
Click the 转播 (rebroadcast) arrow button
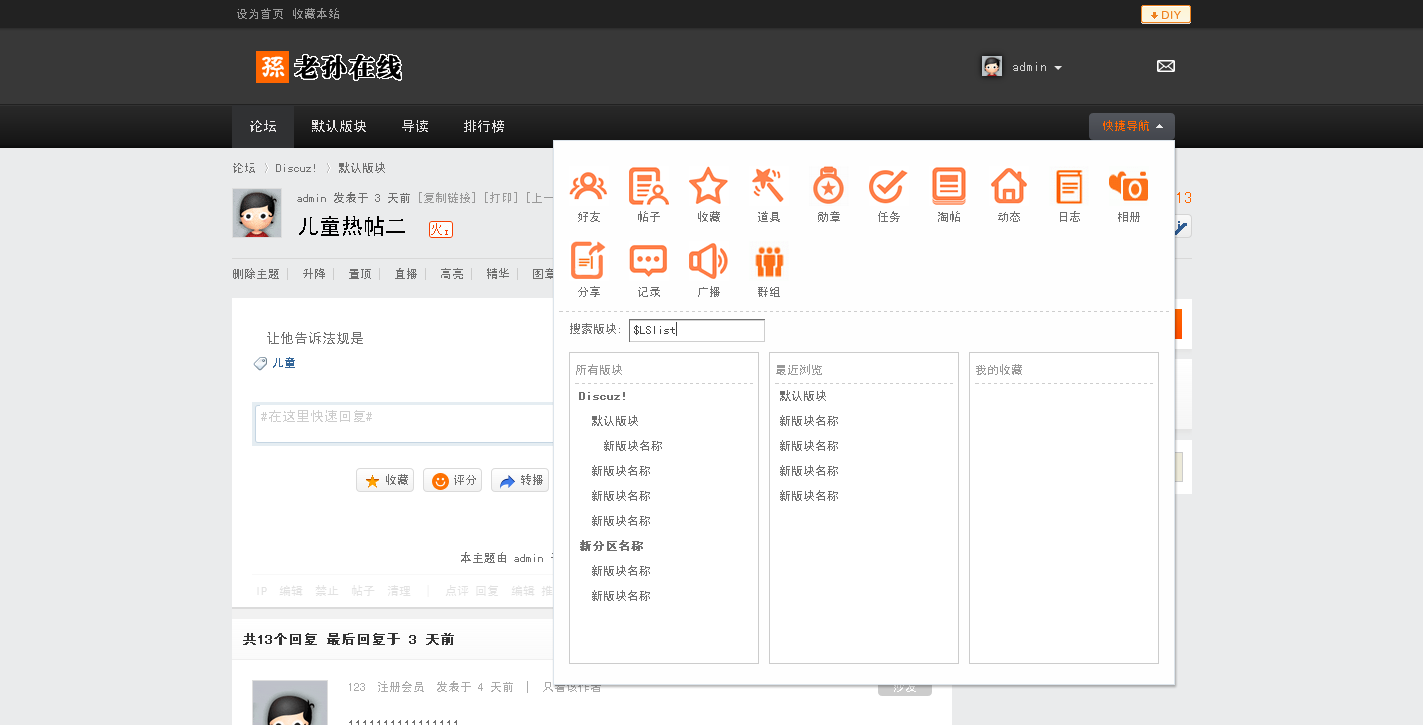pos(519,480)
